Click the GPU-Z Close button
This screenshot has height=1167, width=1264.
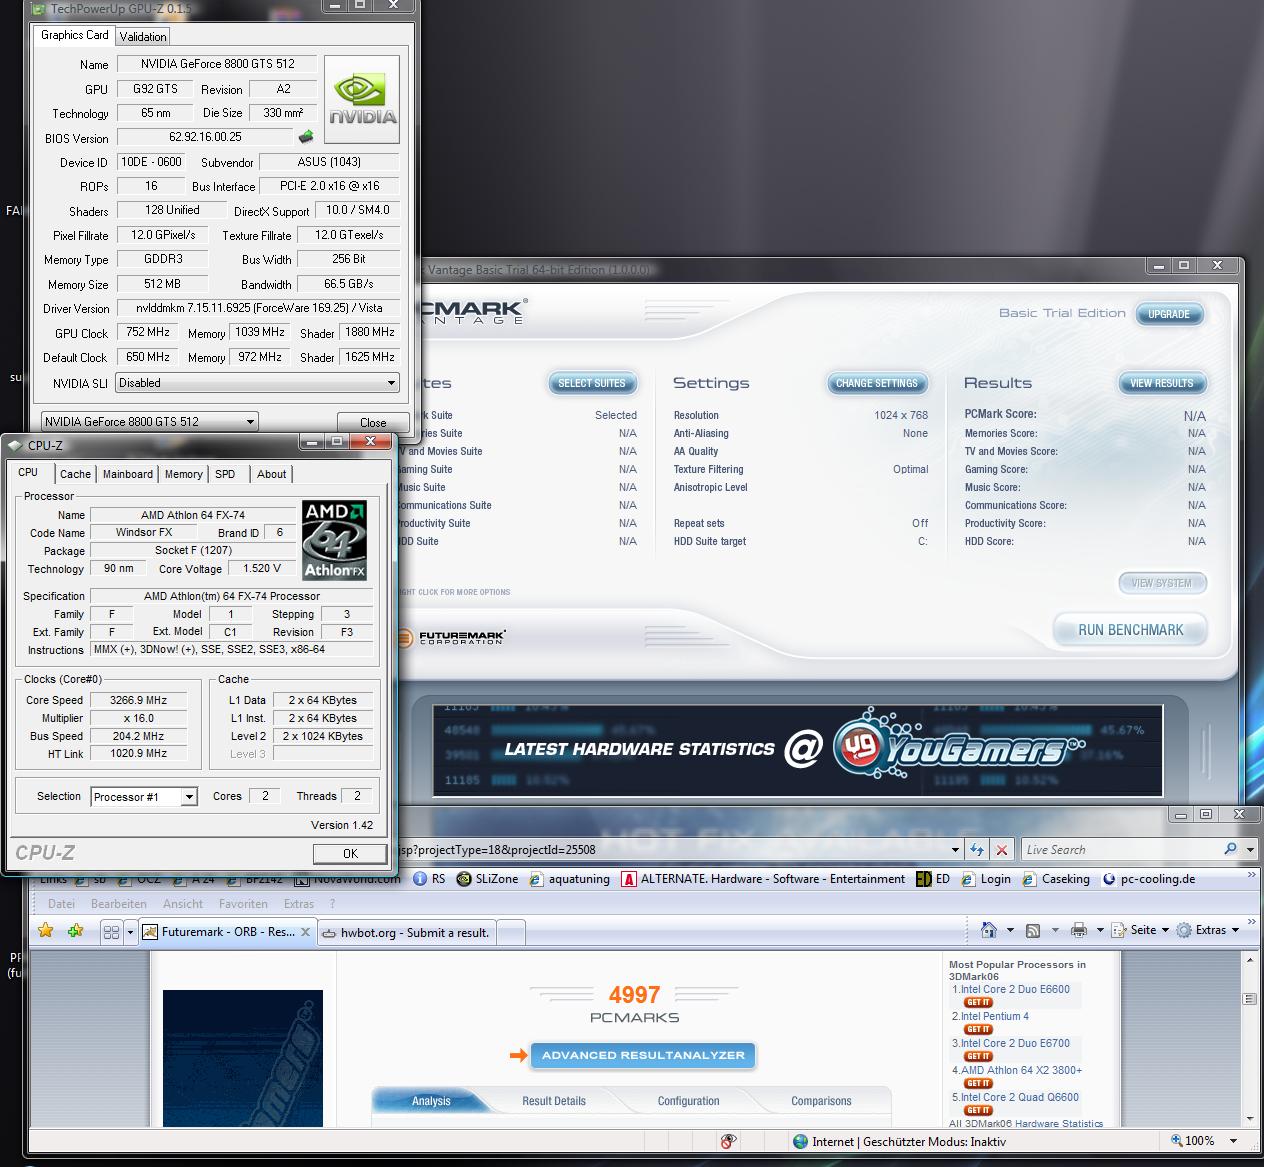[373, 422]
